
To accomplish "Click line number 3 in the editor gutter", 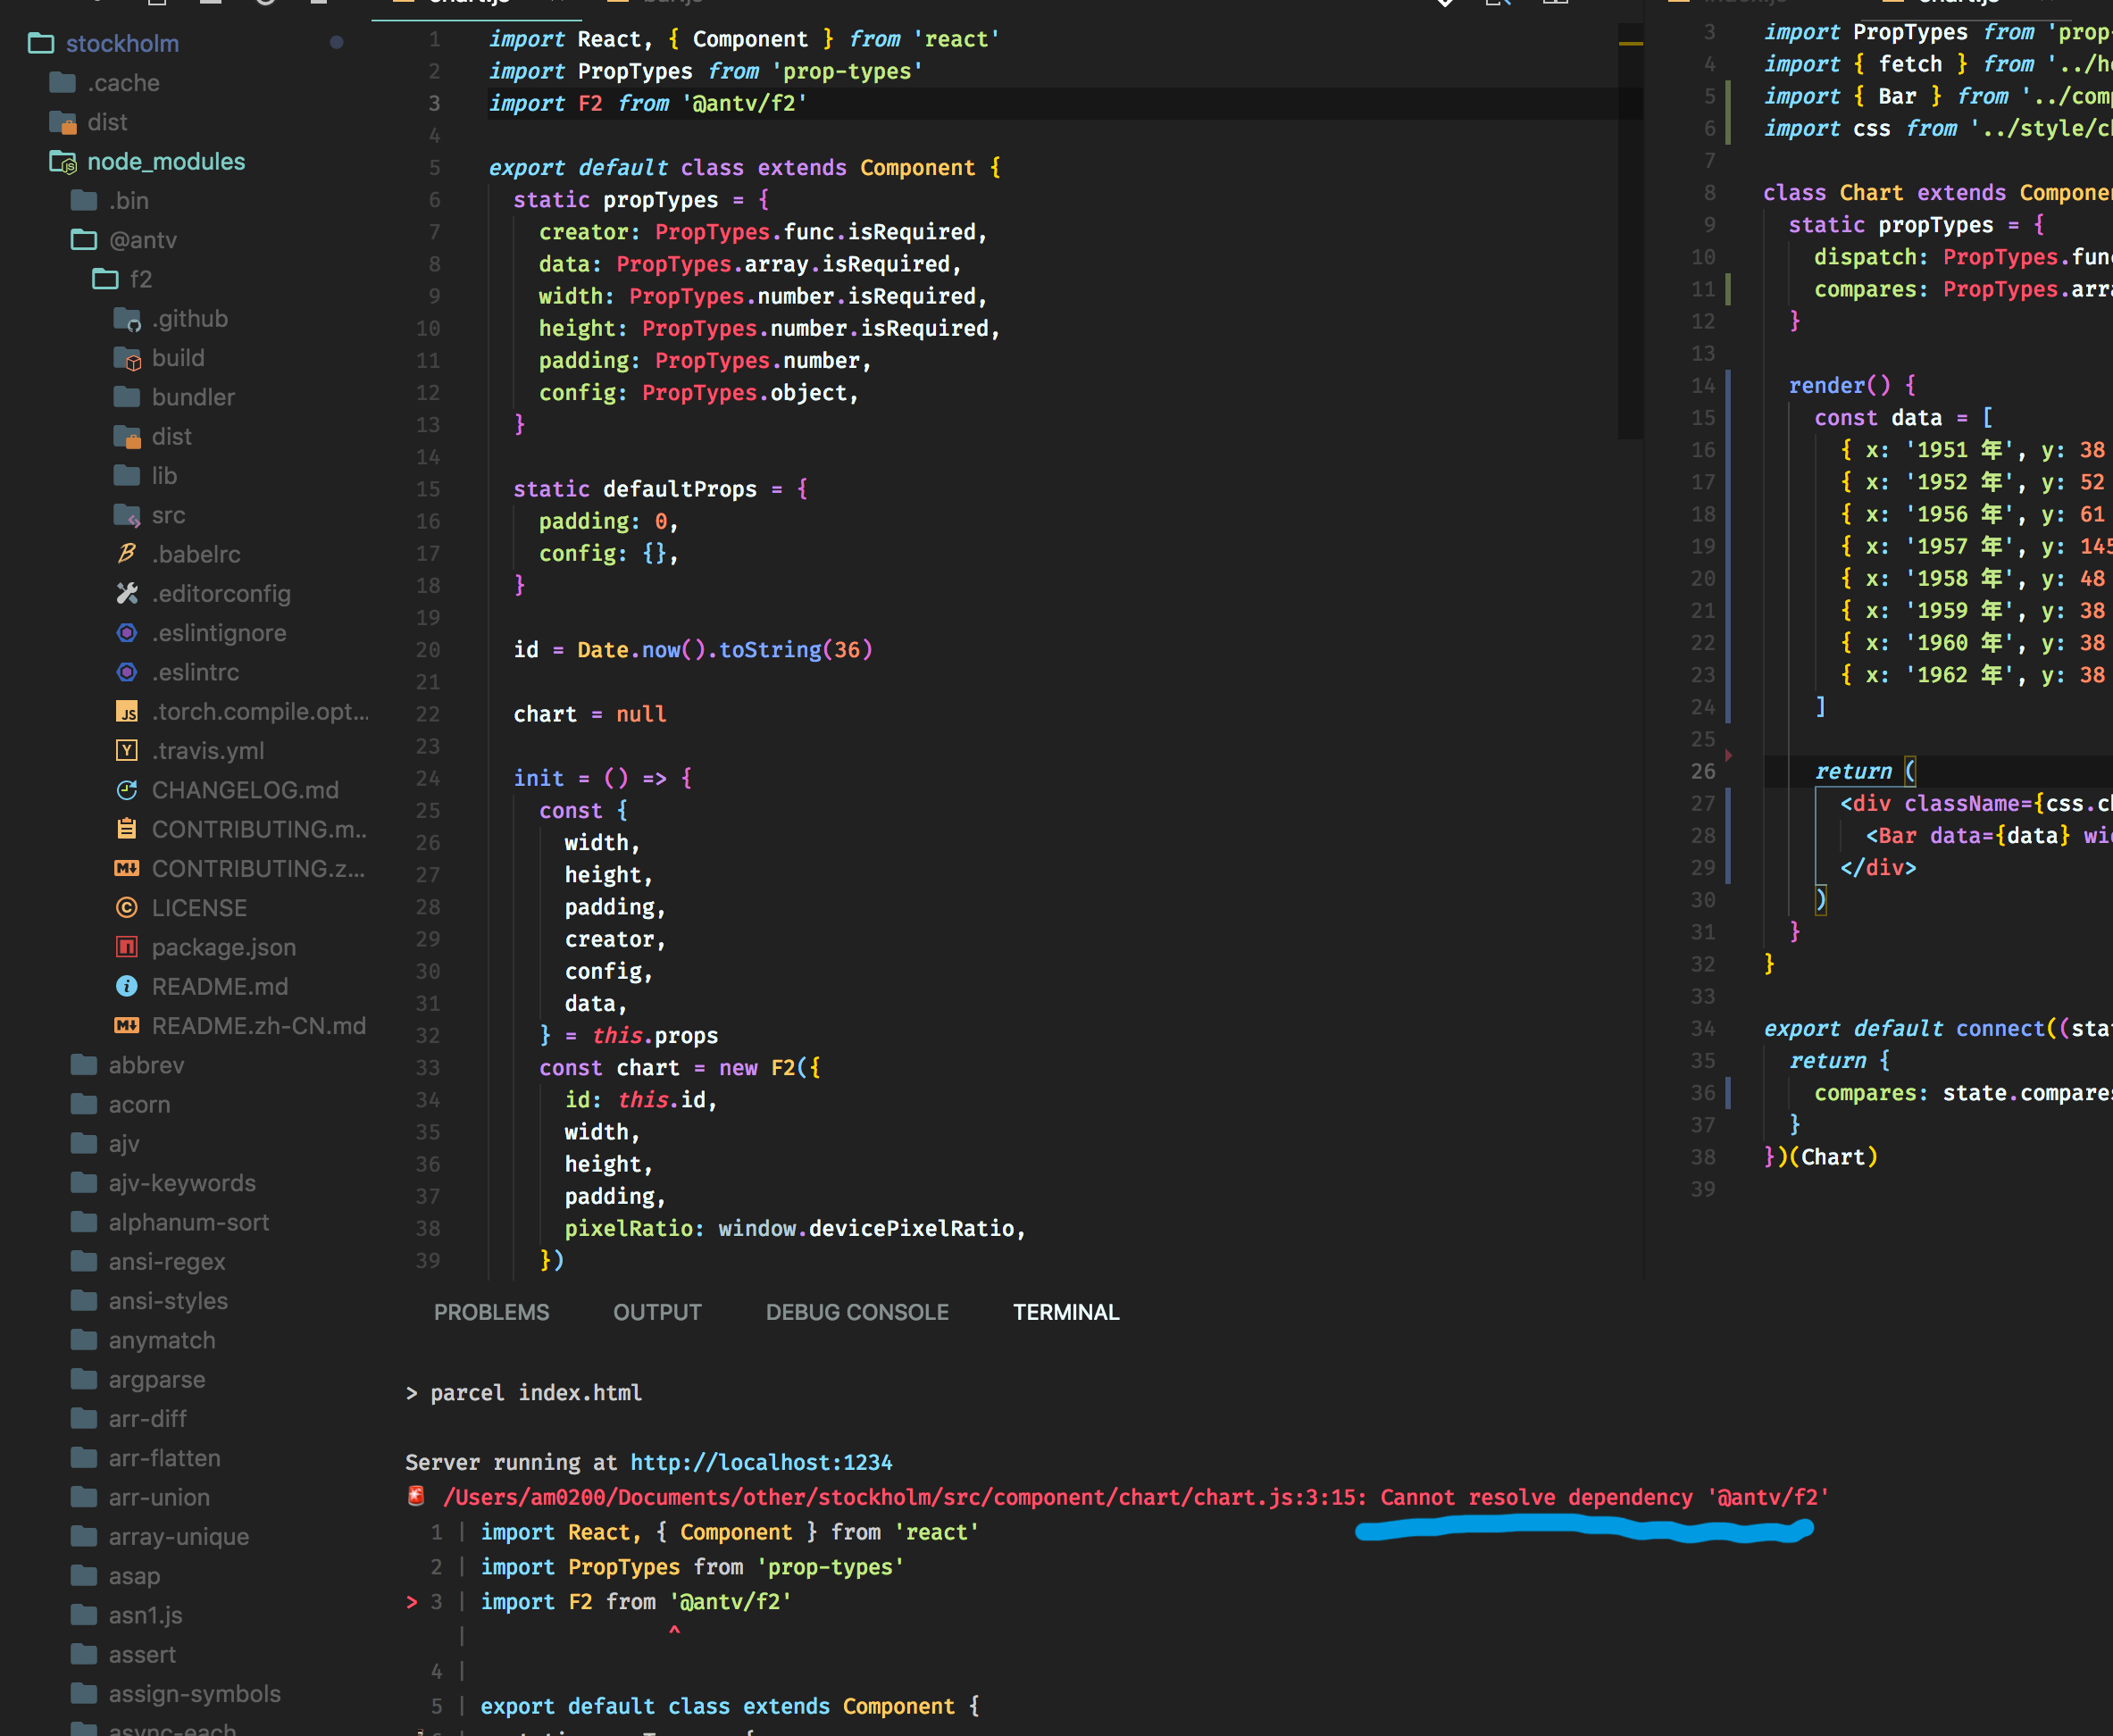I will tap(434, 102).
